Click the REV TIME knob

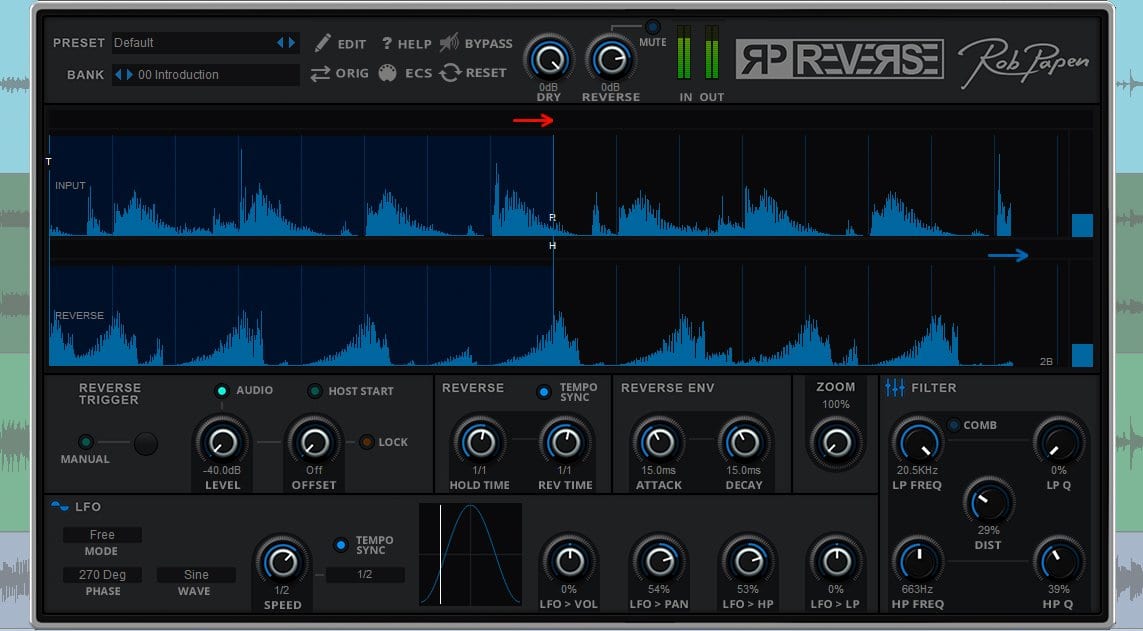click(564, 442)
